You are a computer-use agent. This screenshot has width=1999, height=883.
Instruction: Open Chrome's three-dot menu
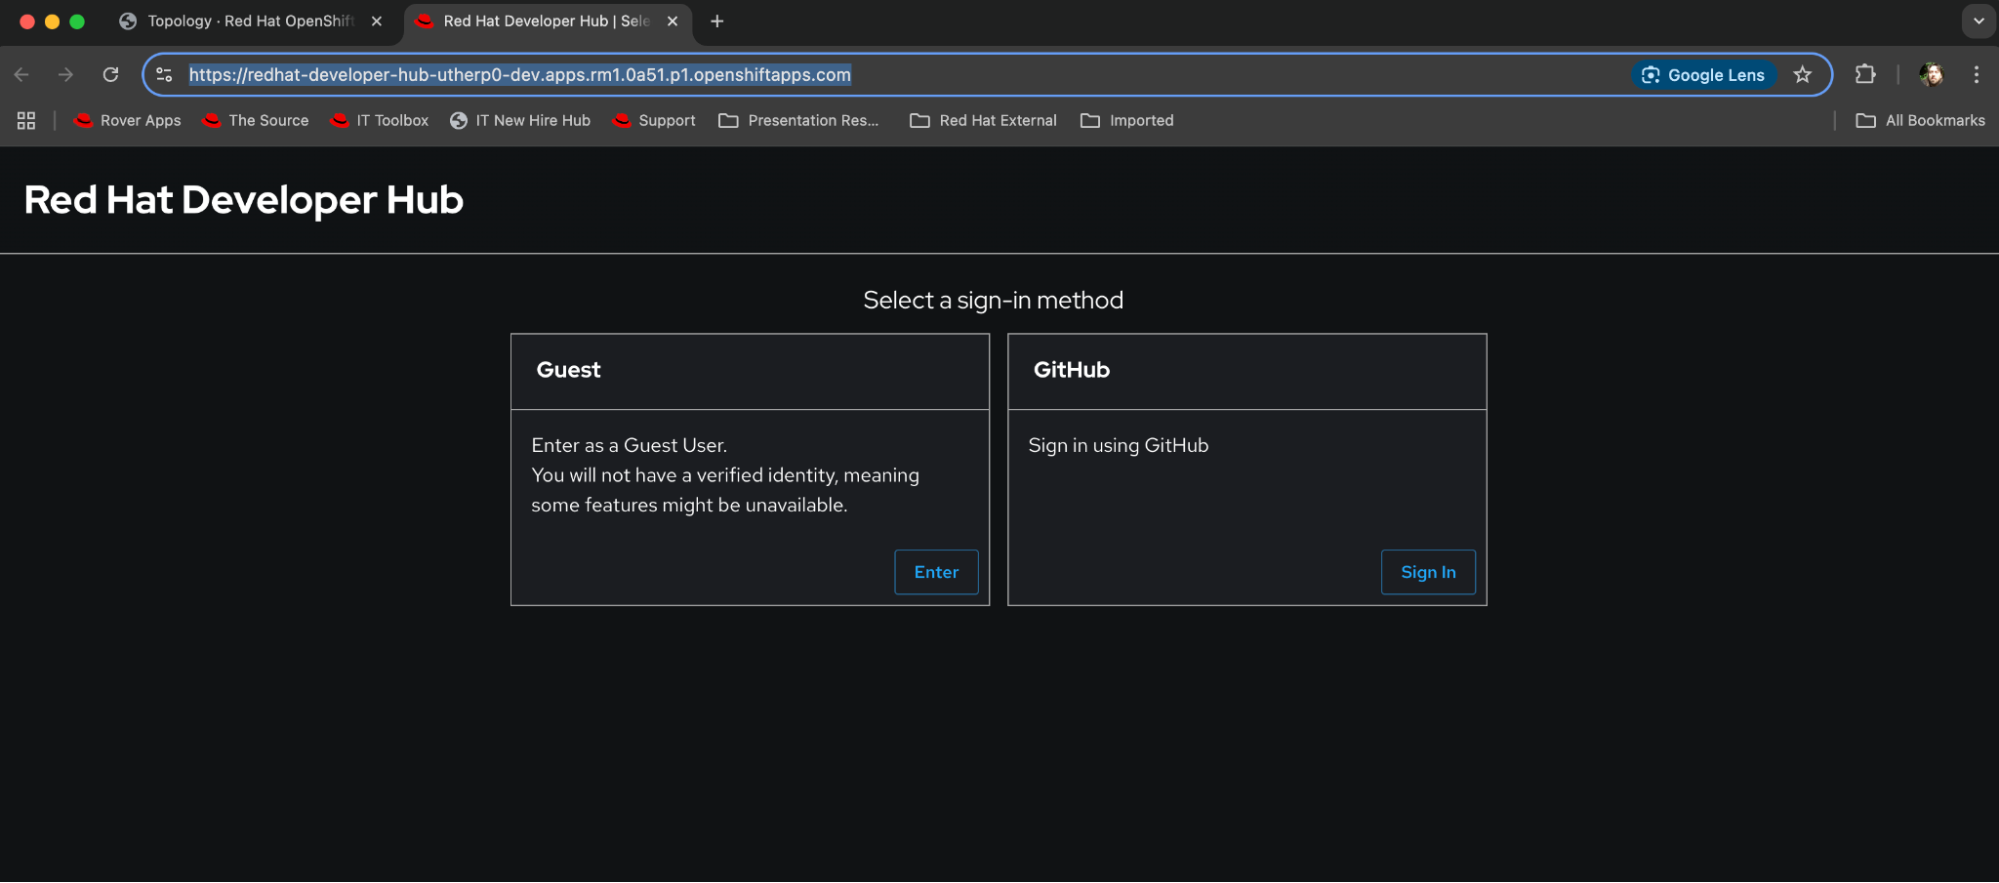click(x=1976, y=75)
